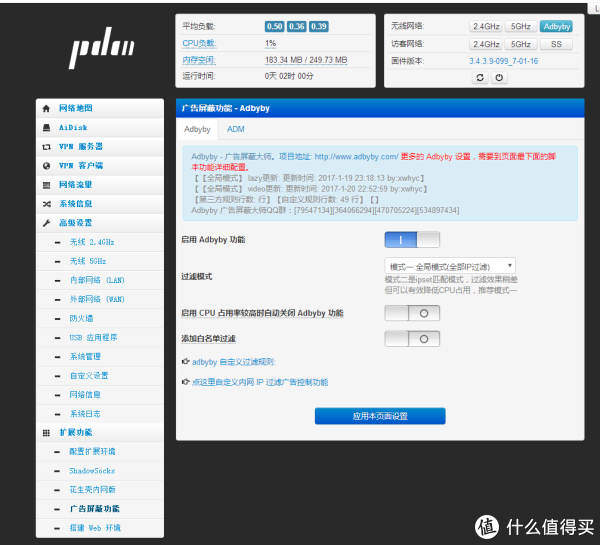Click the globe icon beside VPN 客户端
The image size is (600, 545).
(46, 166)
